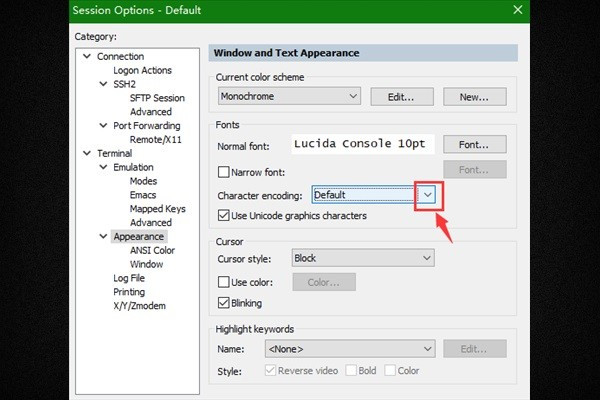Collapse the Terminal tree node
Viewport: 600px width, 400px height.
[87, 154]
